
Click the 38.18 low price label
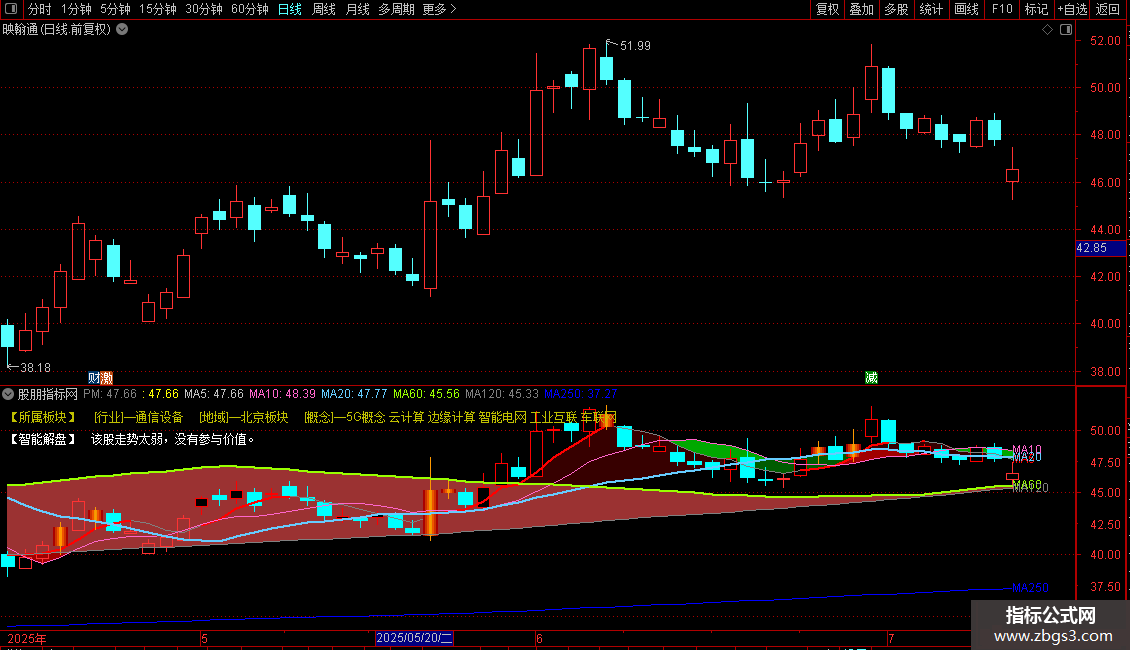[35, 368]
